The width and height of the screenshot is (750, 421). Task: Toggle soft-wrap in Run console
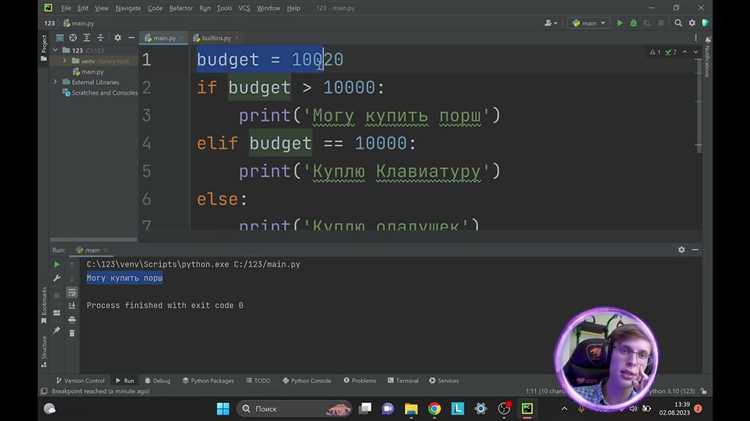[x=72, y=292]
